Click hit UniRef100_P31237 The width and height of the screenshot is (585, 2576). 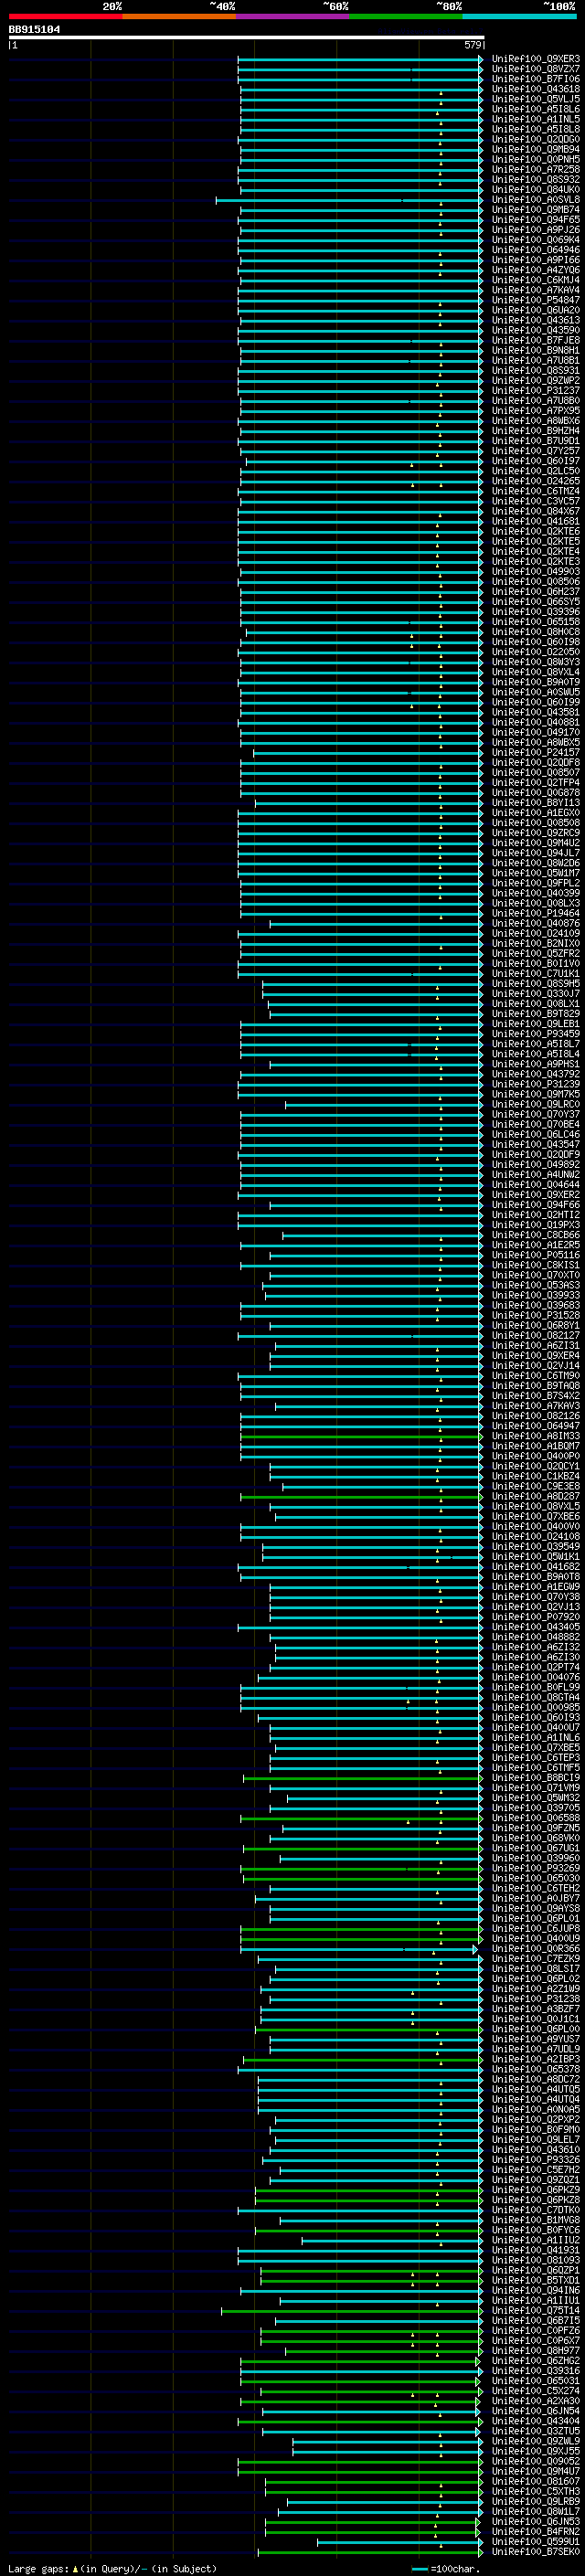(x=535, y=391)
